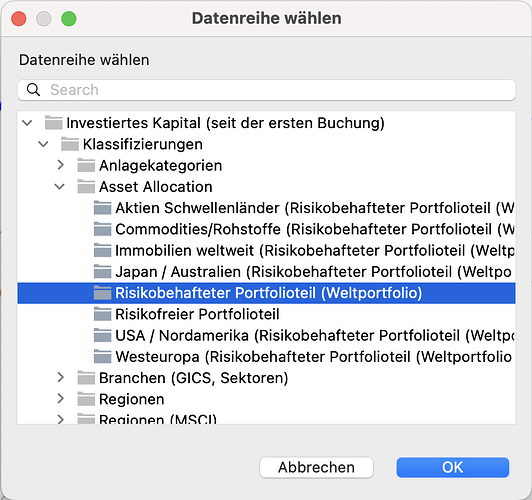Click folder icon of Aktien Schwellenländer
The width and height of the screenshot is (532, 500).
[102, 208]
